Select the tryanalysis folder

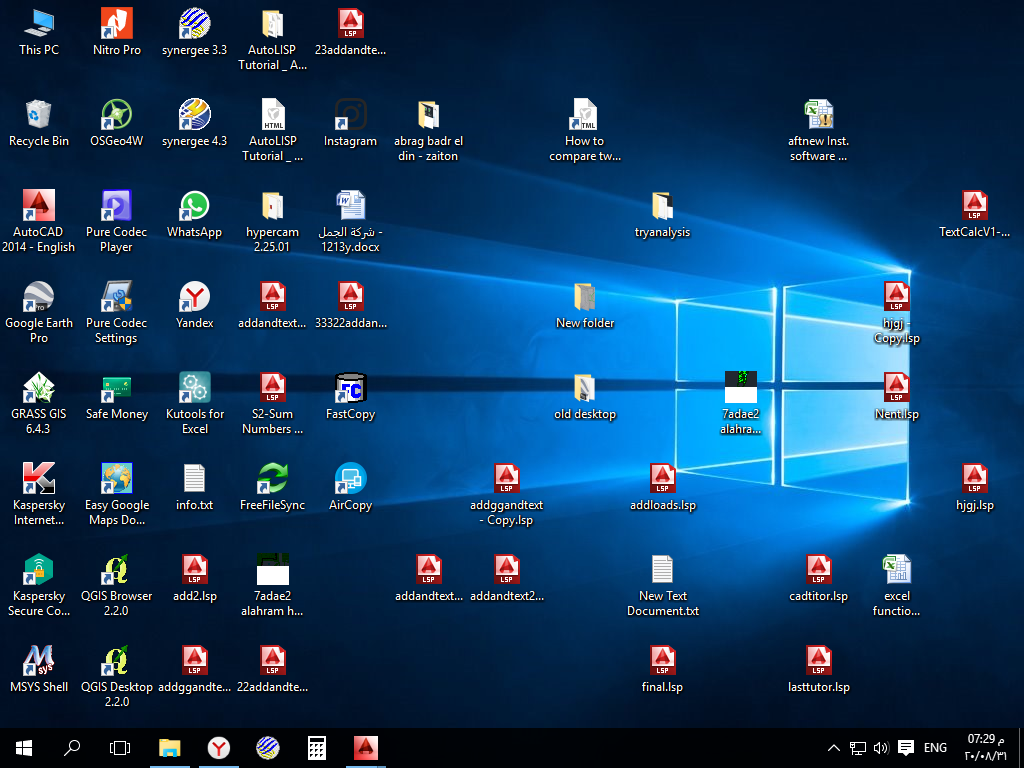click(662, 214)
